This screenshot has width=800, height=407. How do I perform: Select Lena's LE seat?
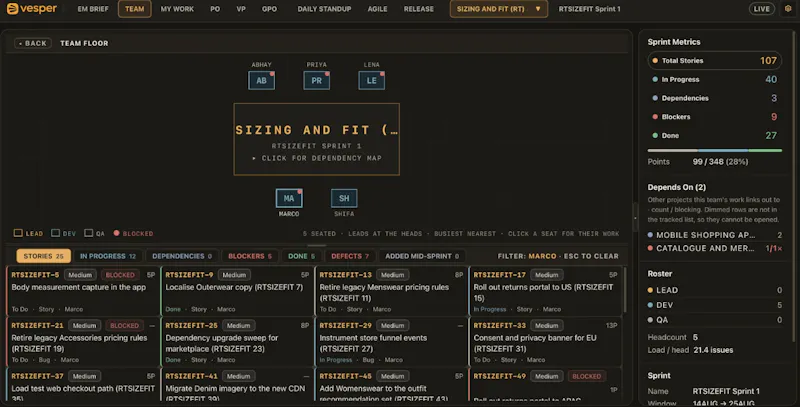[x=371, y=81]
